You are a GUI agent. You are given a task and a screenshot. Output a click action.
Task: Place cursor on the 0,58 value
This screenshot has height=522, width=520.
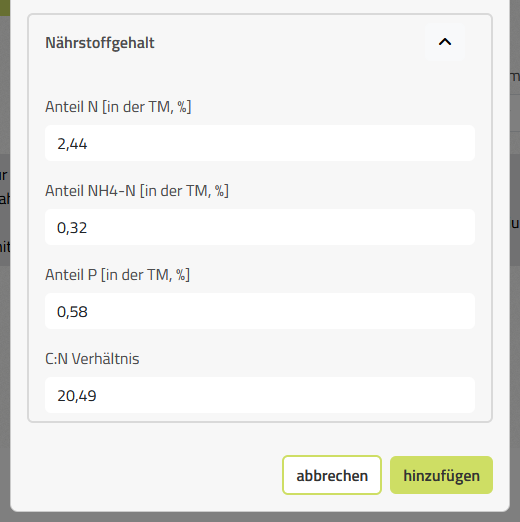pos(72,312)
